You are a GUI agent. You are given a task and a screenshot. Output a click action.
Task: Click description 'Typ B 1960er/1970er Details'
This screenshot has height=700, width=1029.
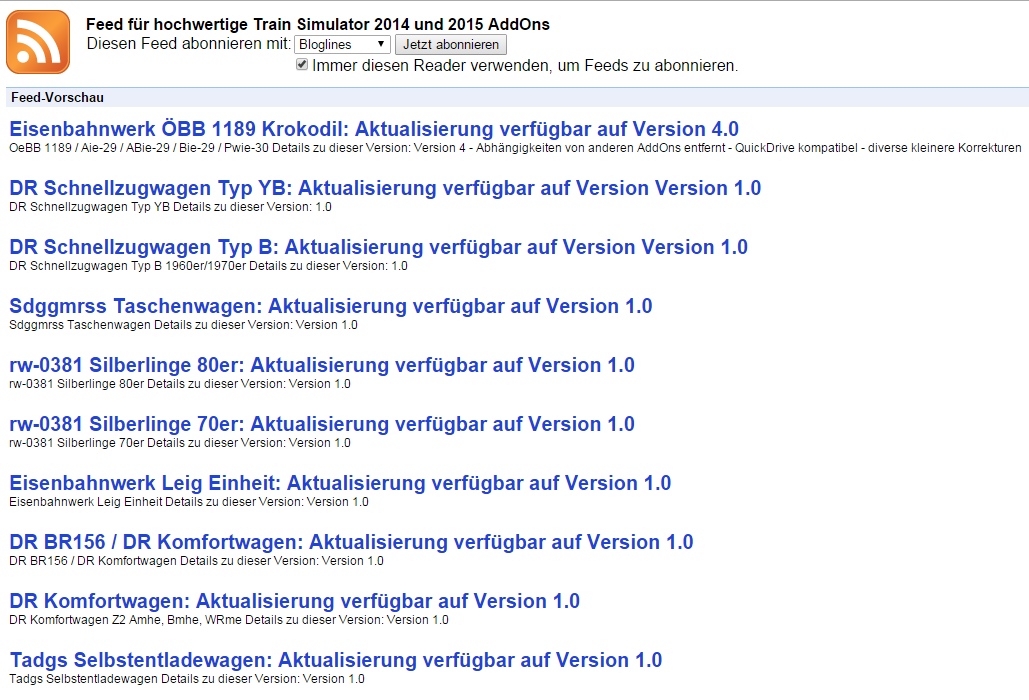point(208,266)
